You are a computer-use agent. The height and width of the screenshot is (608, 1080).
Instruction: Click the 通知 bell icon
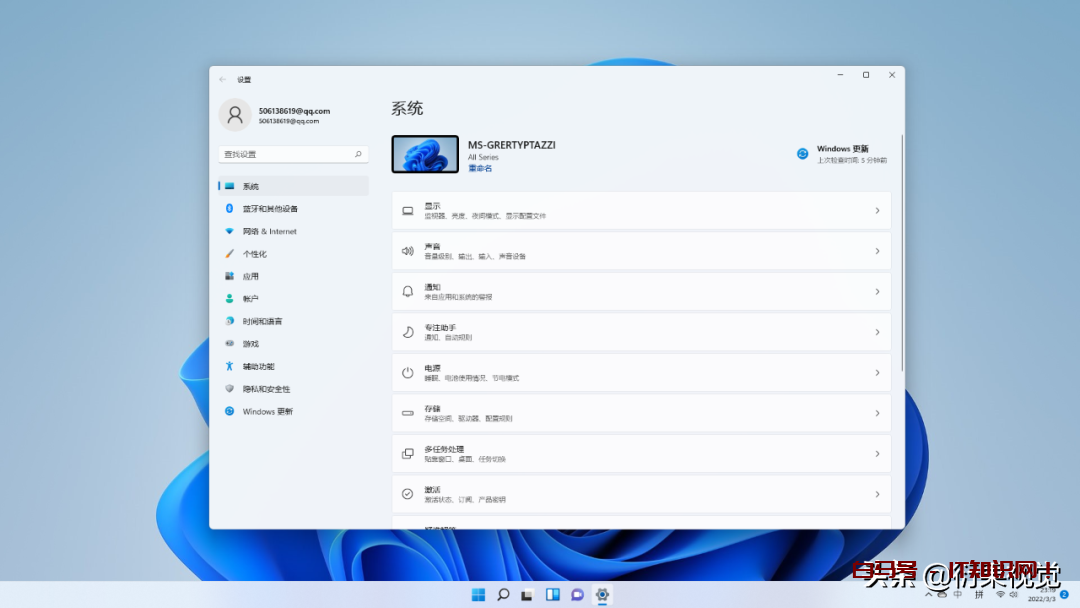[407, 292]
